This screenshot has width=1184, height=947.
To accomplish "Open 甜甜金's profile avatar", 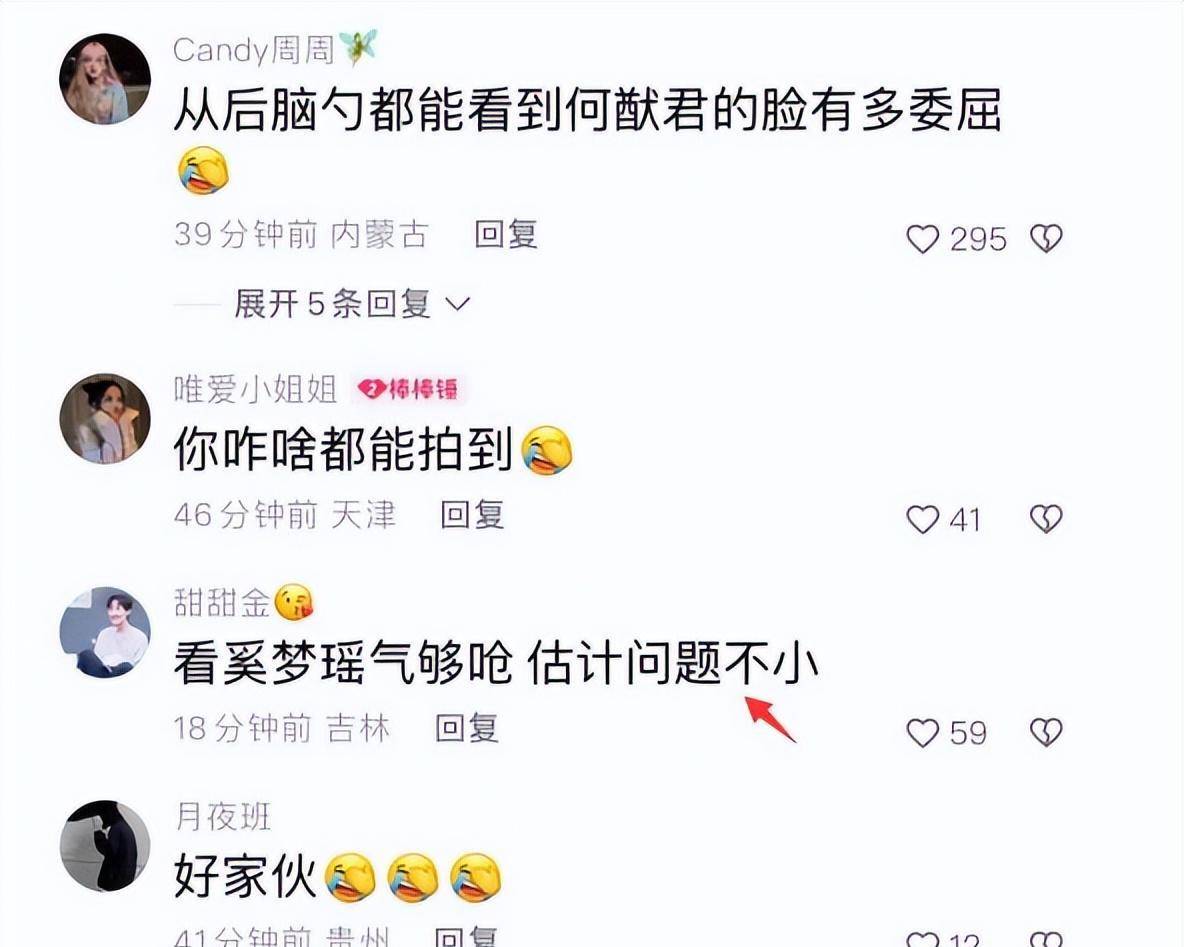I will [105, 632].
